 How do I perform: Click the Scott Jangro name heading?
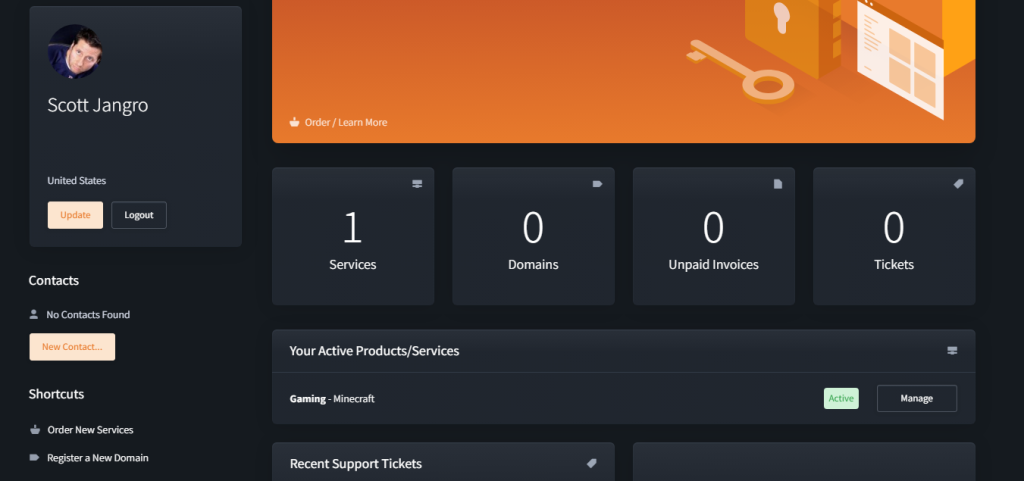[x=97, y=105]
